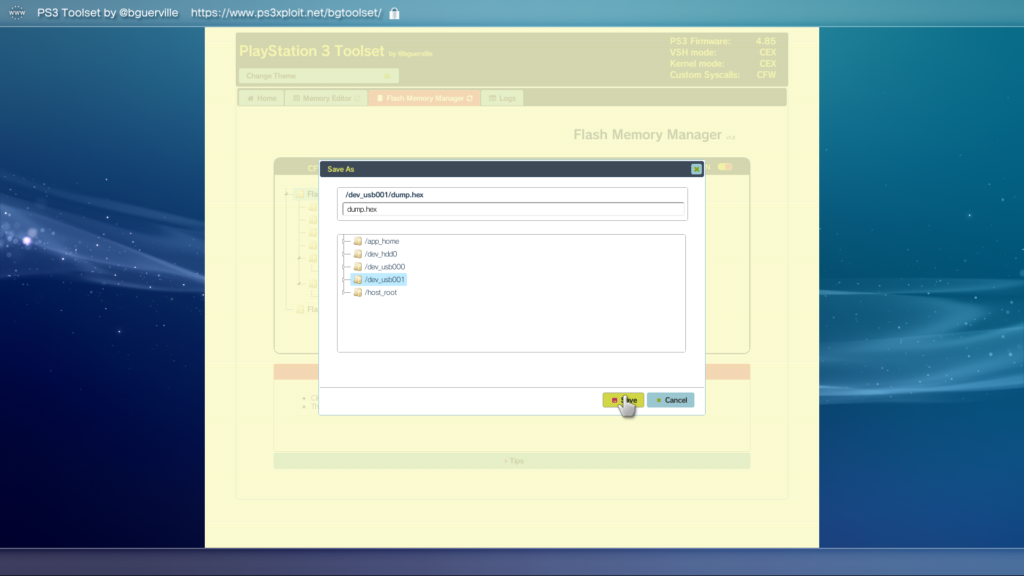Viewport: 1024px width, 576px height.
Task: Save the dump file
Action: pyautogui.click(x=623, y=400)
